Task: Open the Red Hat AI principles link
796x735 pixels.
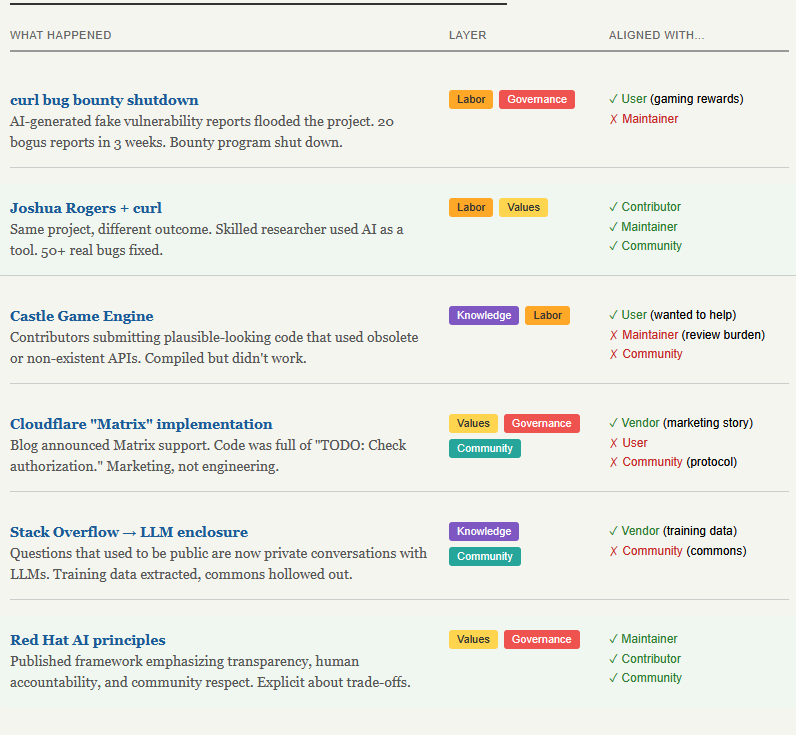Action: click(x=88, y=640)
